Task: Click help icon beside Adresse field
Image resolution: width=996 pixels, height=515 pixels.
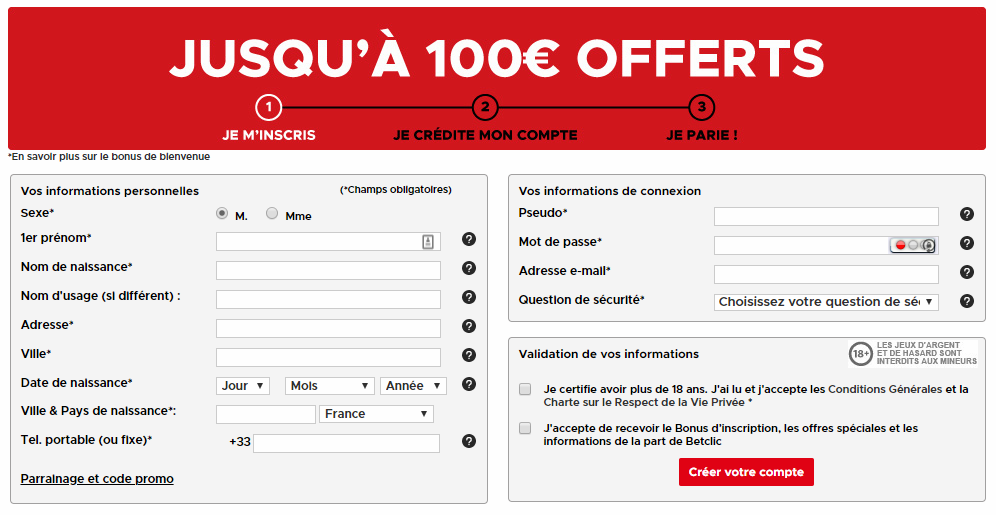Action: pyautogui.click(x=469, y=326)
